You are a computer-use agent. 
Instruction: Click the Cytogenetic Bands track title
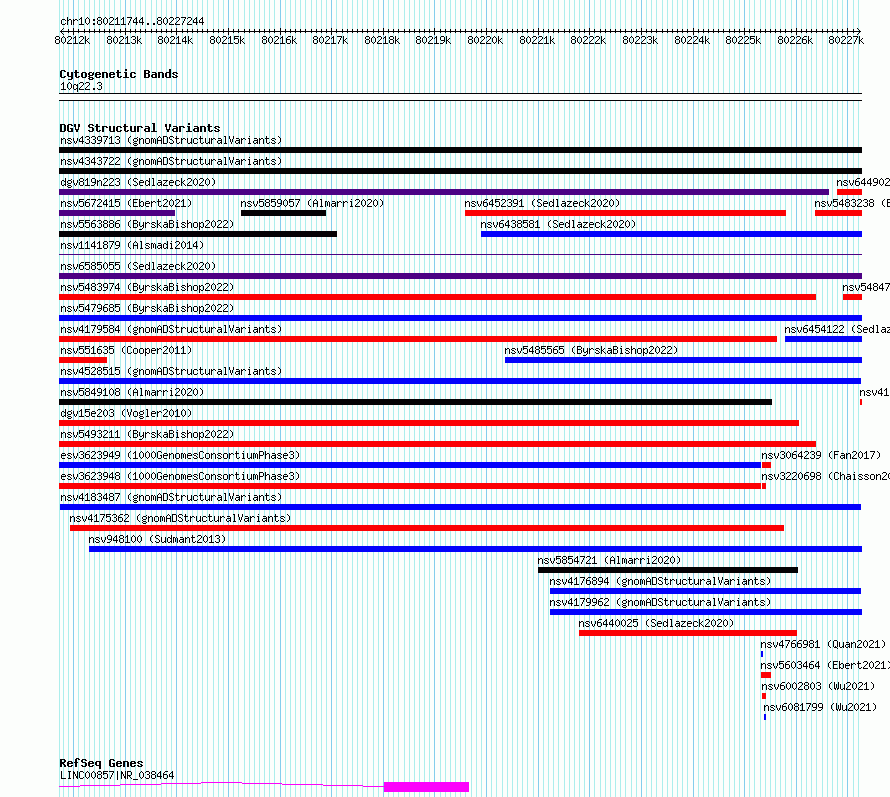(x=119, y=74)
